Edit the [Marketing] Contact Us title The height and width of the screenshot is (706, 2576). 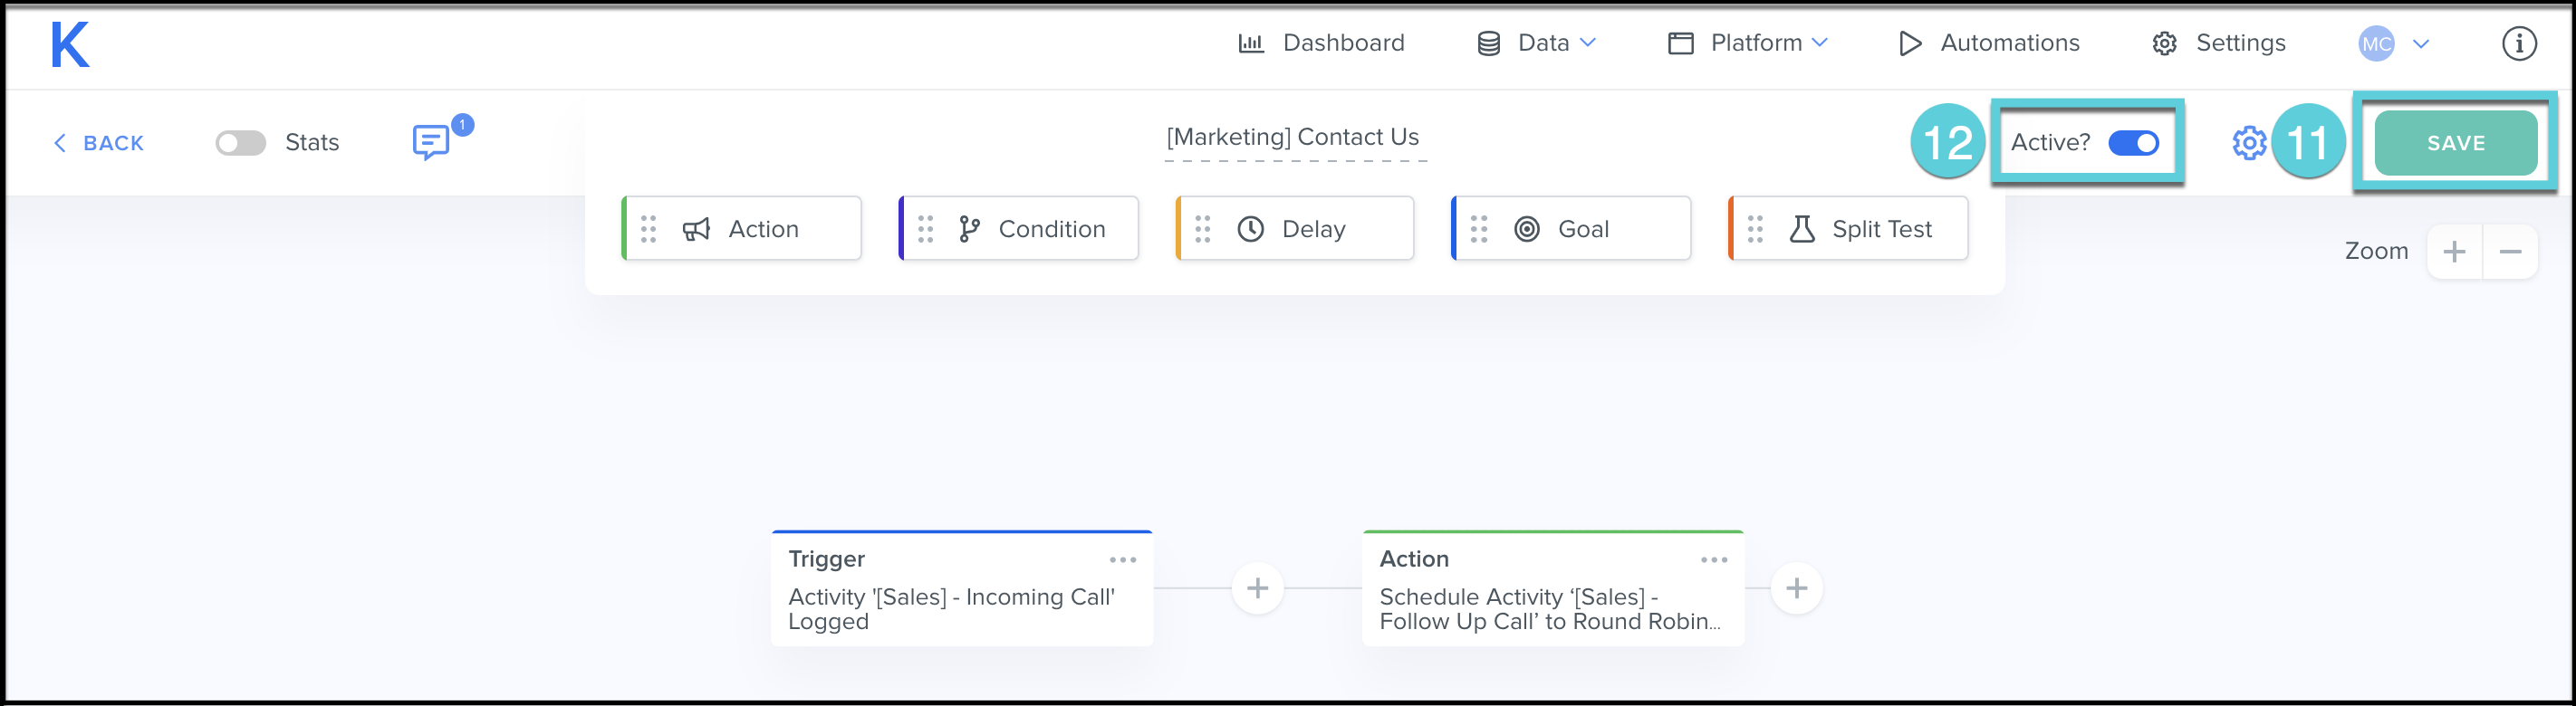1293,137
